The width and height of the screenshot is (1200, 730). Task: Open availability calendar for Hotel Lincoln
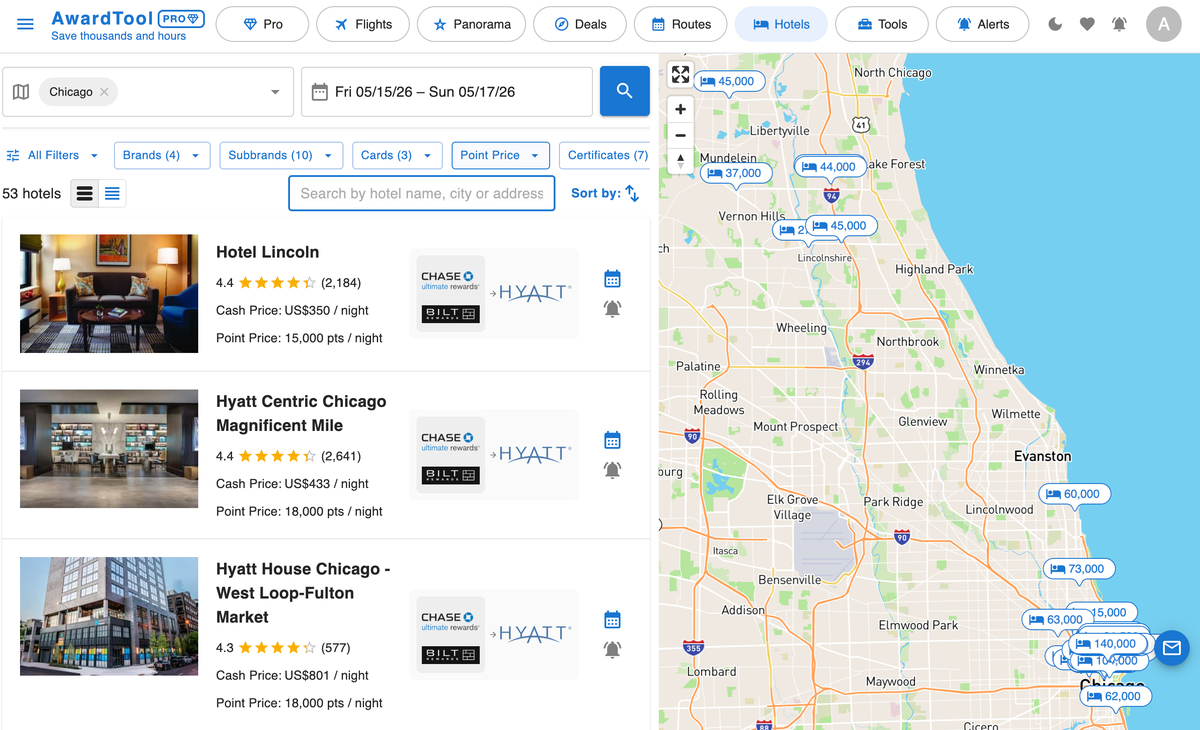(612, 278)
